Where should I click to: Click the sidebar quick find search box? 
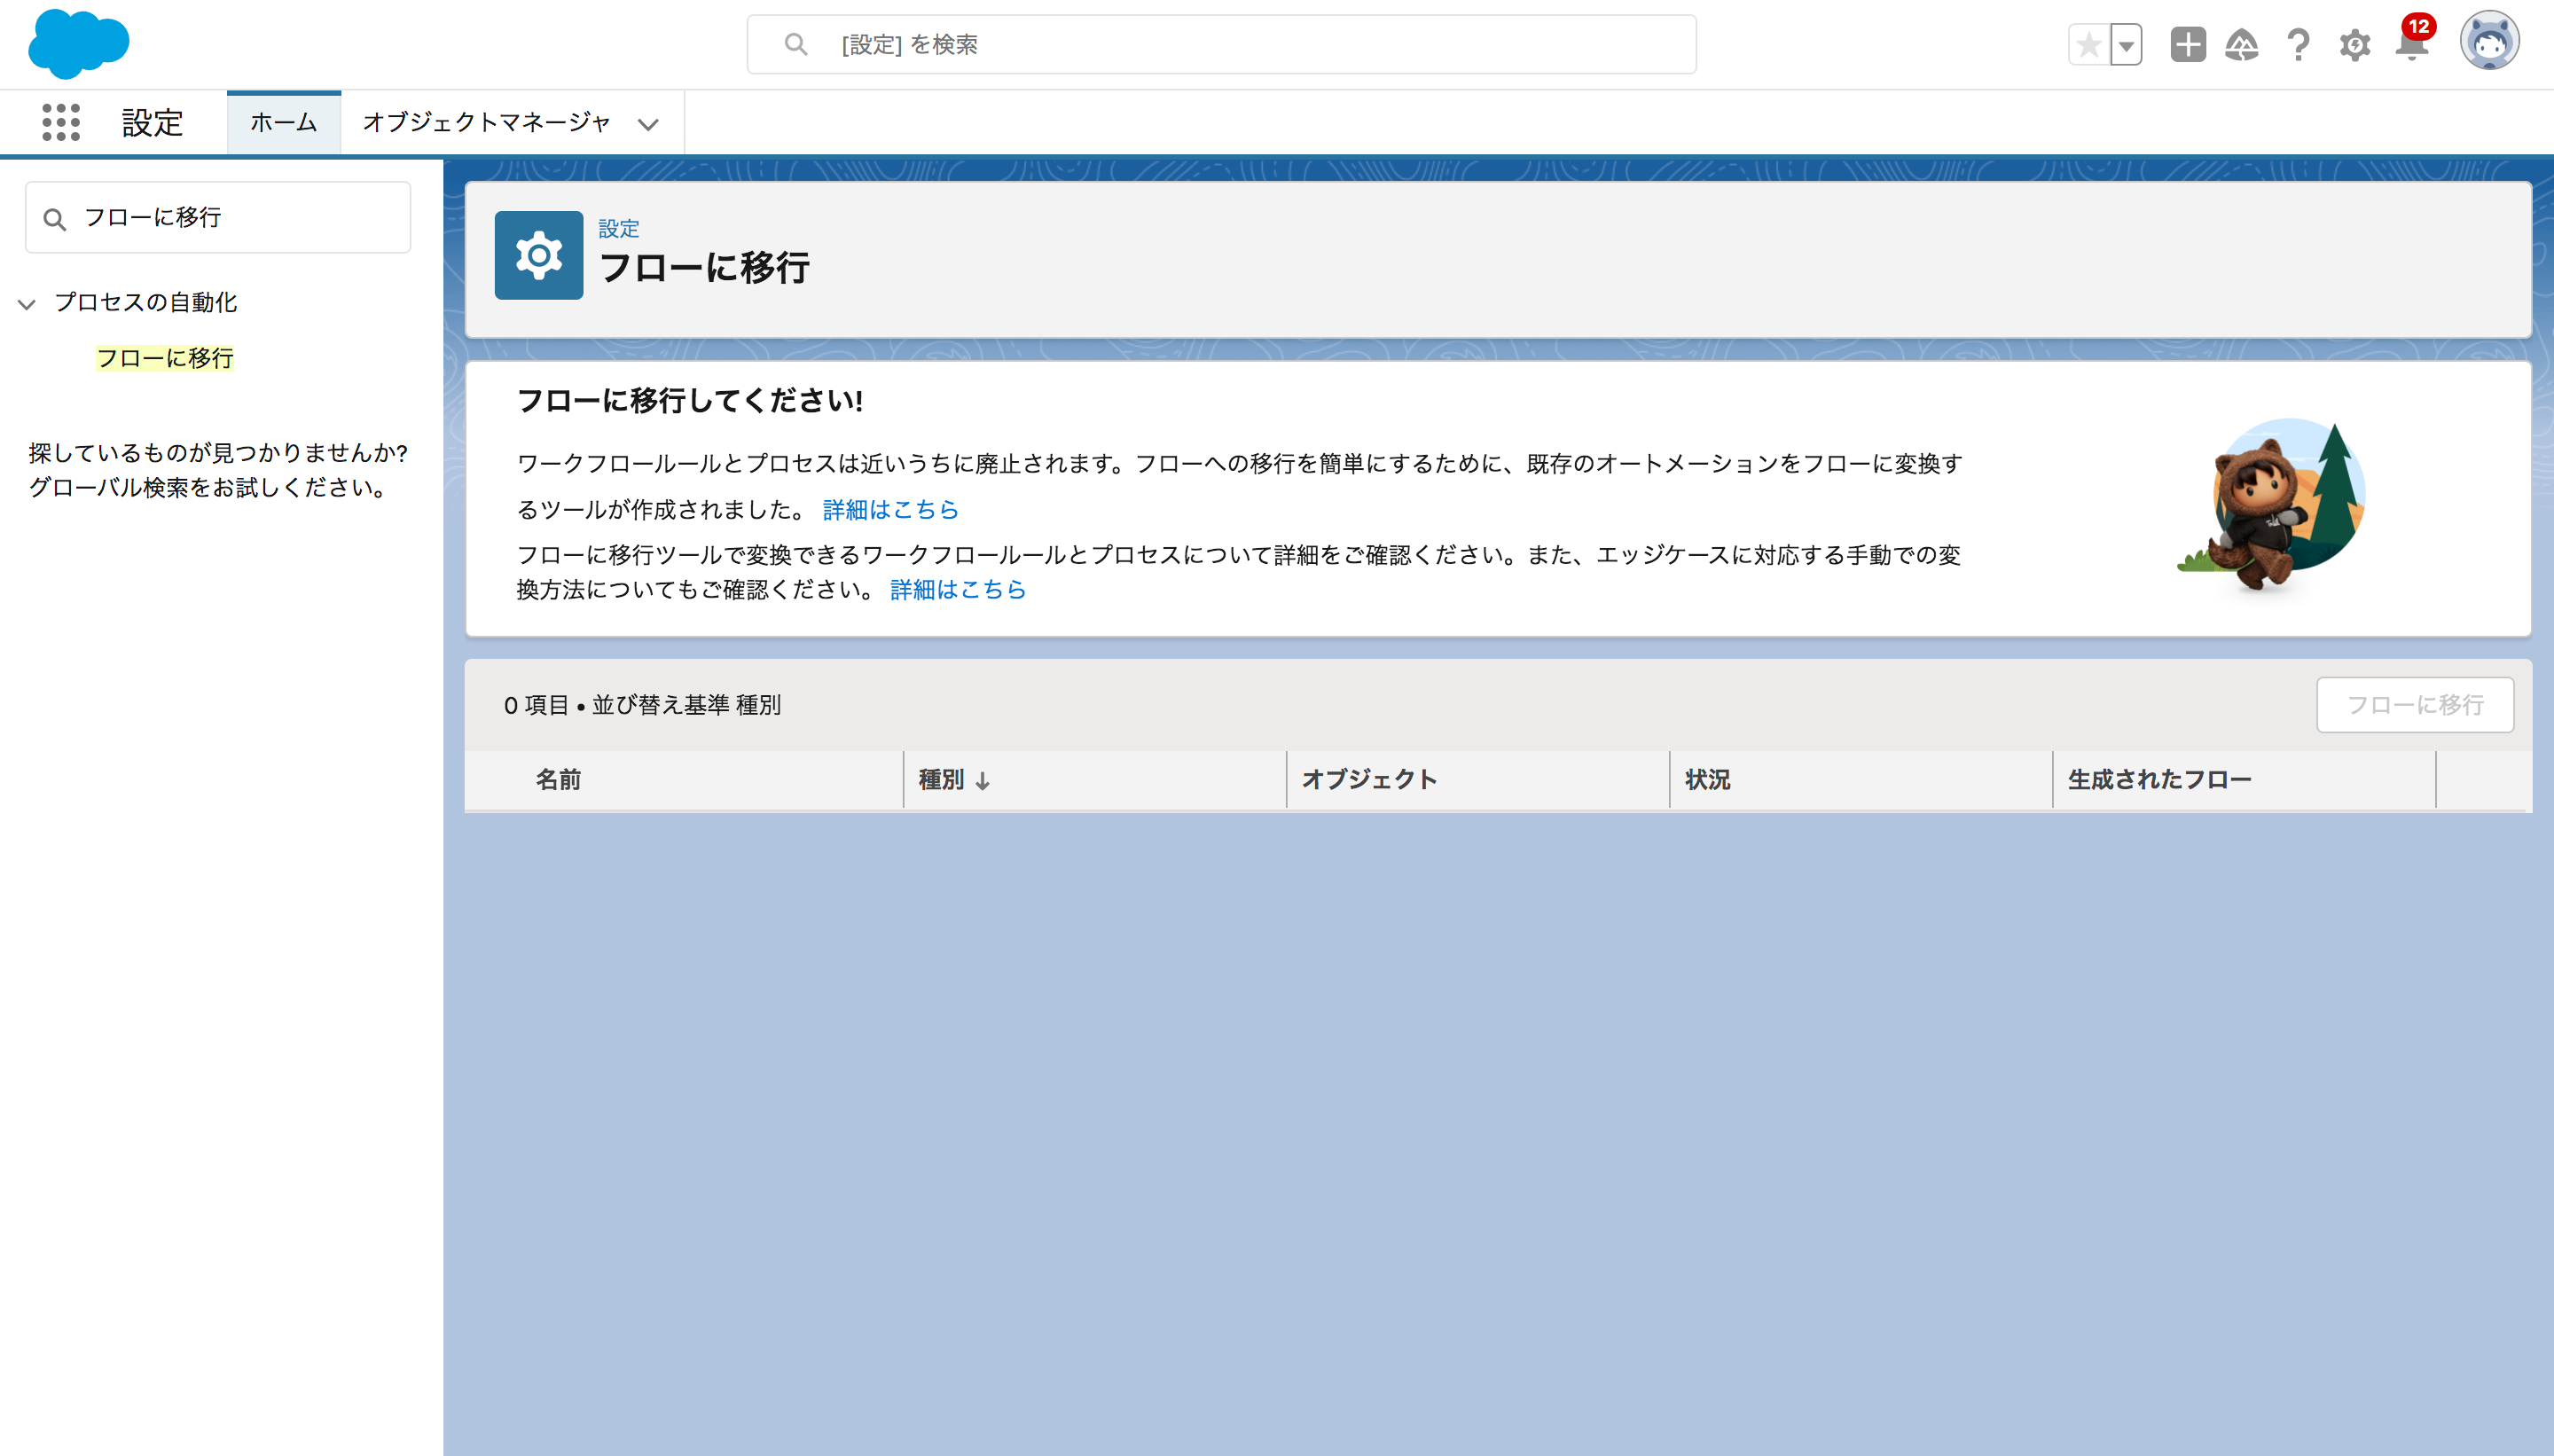218,217
